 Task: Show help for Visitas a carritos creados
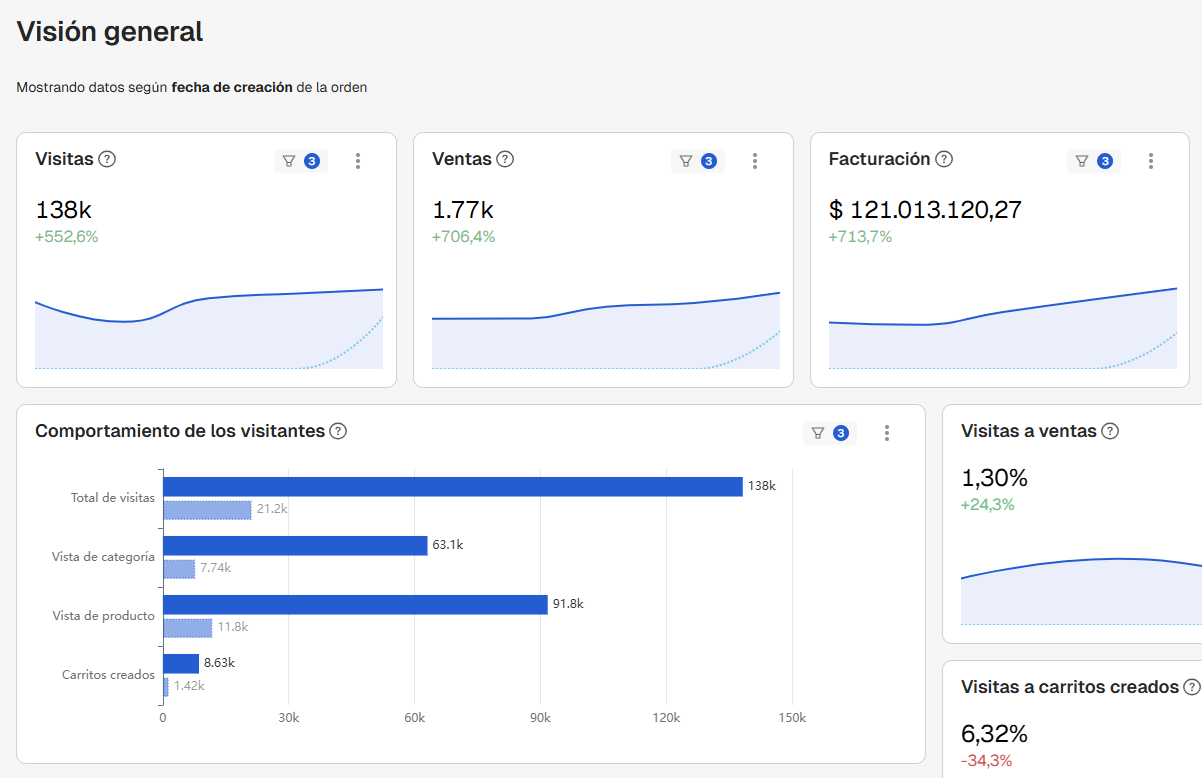[x=1192, y=687]
